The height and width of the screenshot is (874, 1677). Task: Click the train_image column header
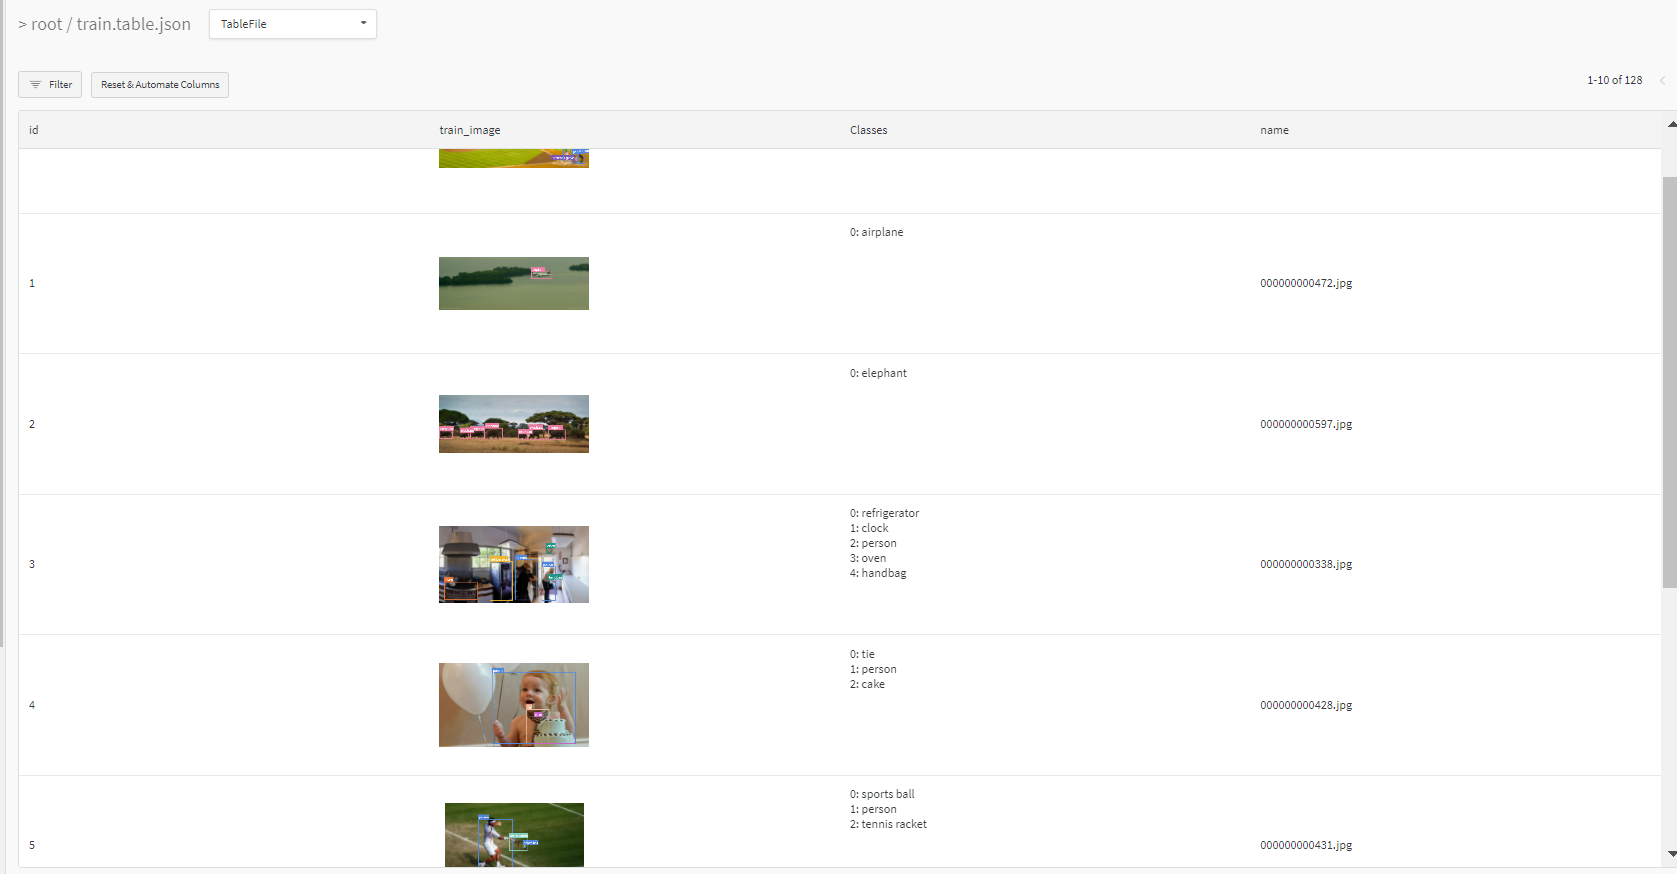[x=470, y=130]
